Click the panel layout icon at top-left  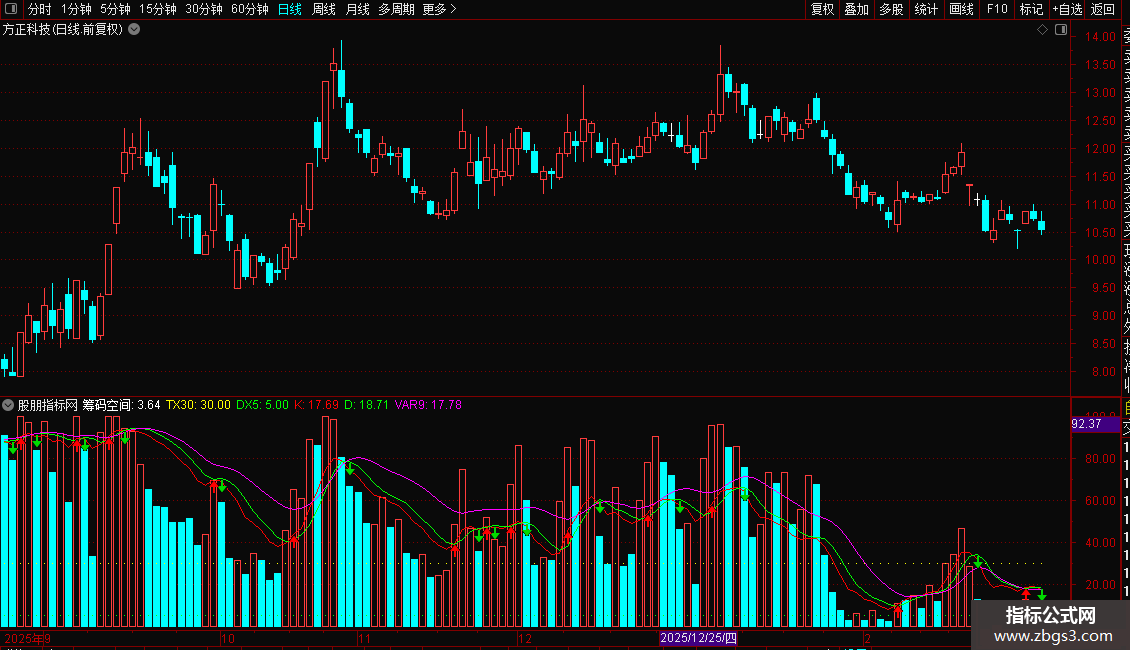(11, 9)
